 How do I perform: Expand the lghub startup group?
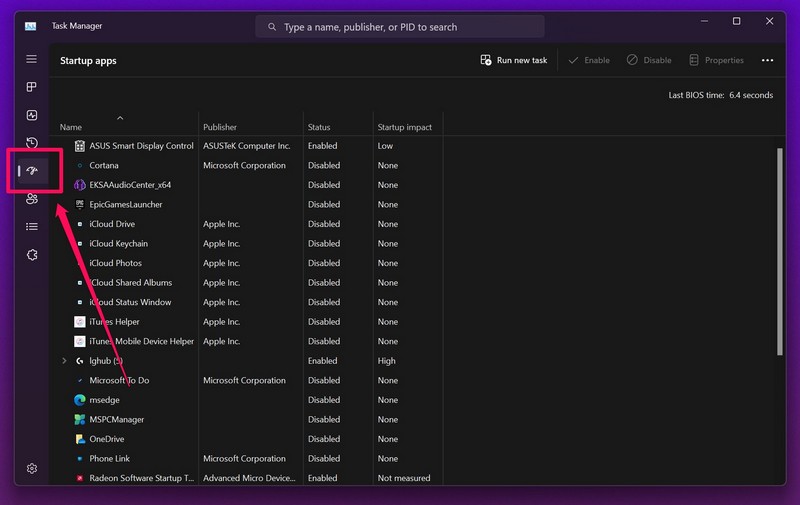pos(65,361)
